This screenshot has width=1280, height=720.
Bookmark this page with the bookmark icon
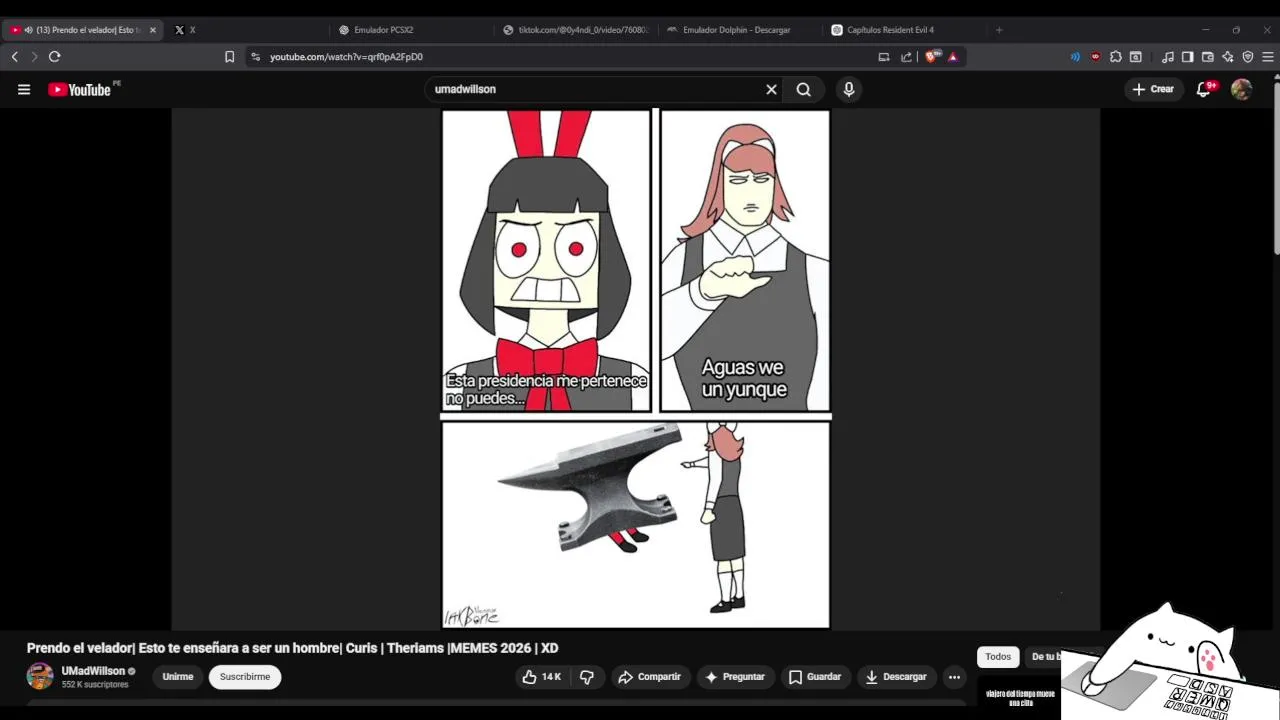click(x=229, y=57)
